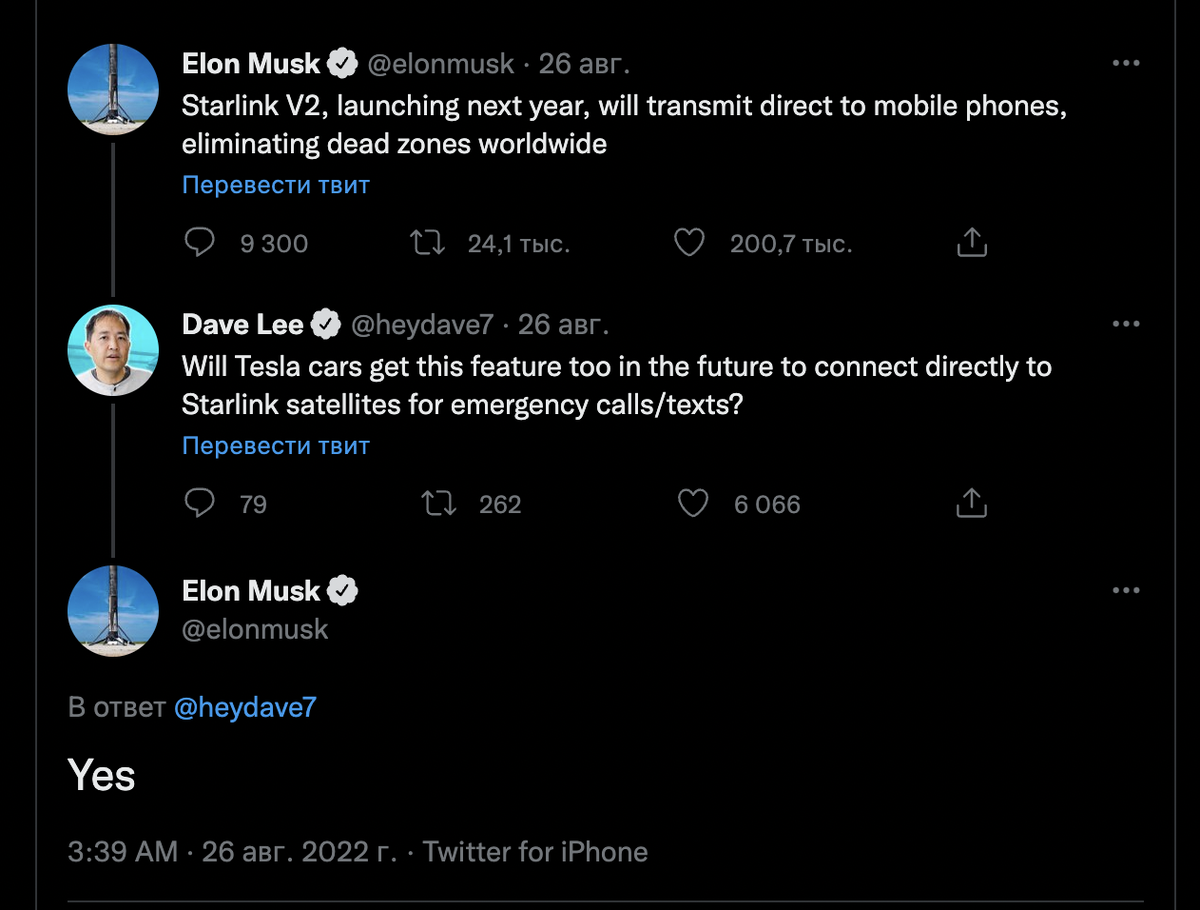Image resolution: width=1200 pixels, height=910 pixels.
Task: Open more options on the 'Yes' reply
Action: point(1126,591)
